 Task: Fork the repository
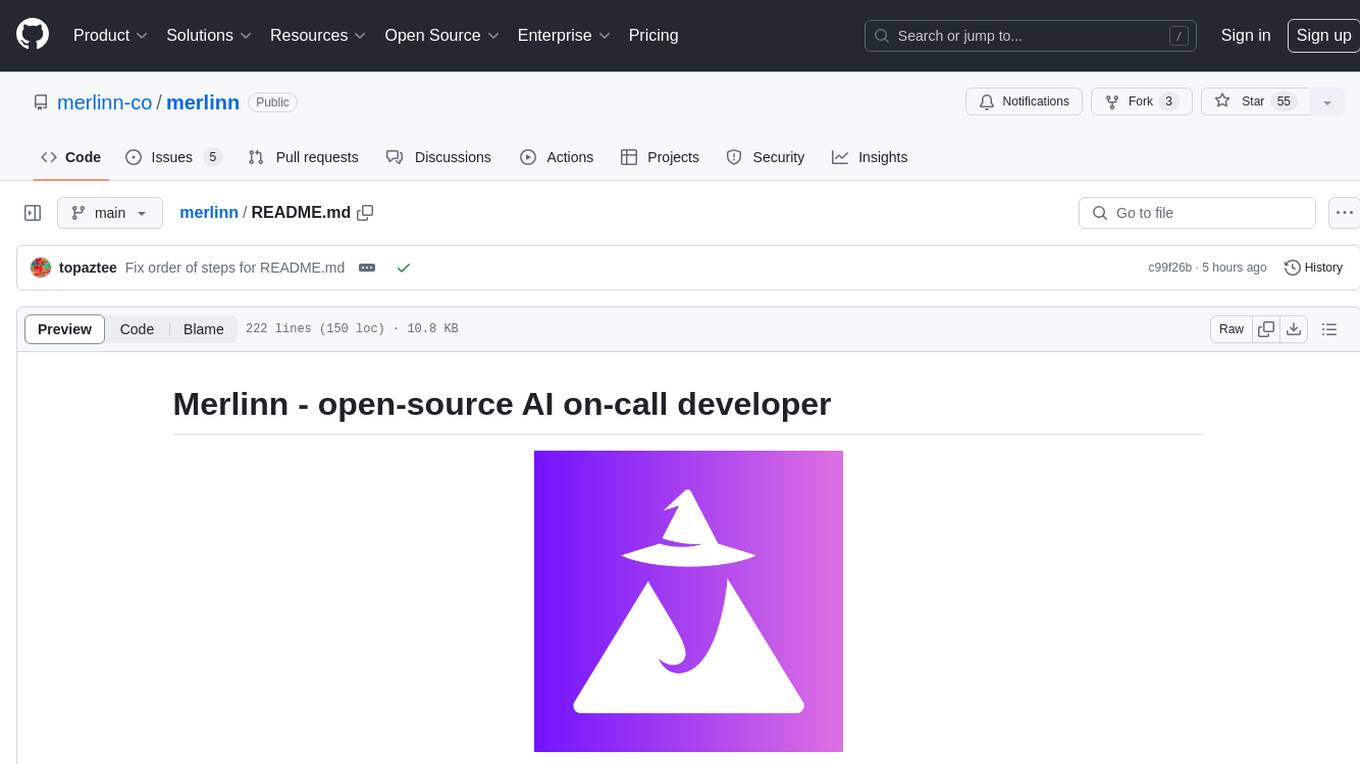pos(1141,101)
